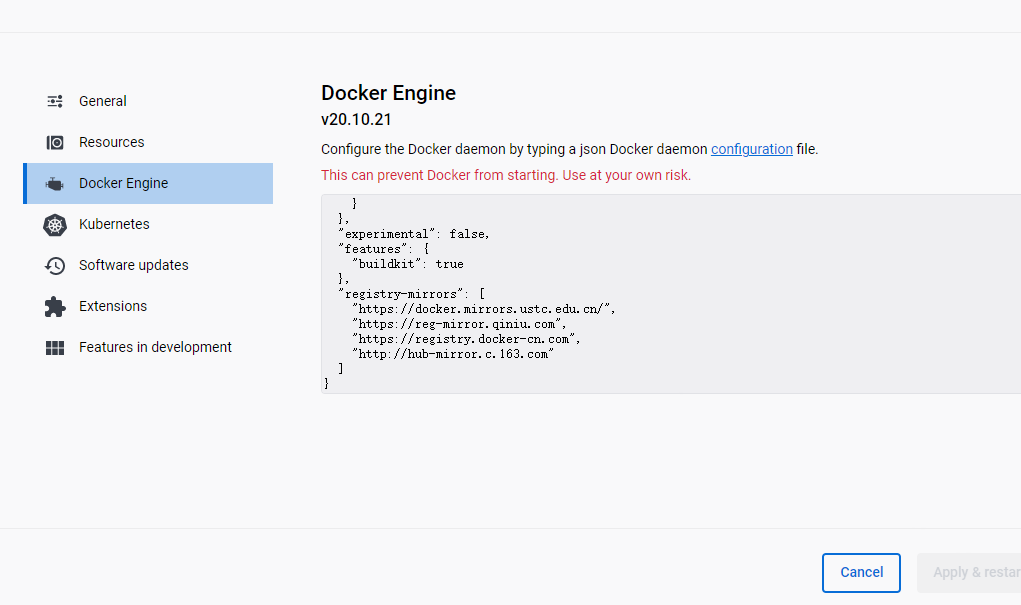Click the Extensions puzzle piece icon
Image resolution: width=1021 pixels, height=605 pixels.
pyautogui.click(x=55, y=307)
